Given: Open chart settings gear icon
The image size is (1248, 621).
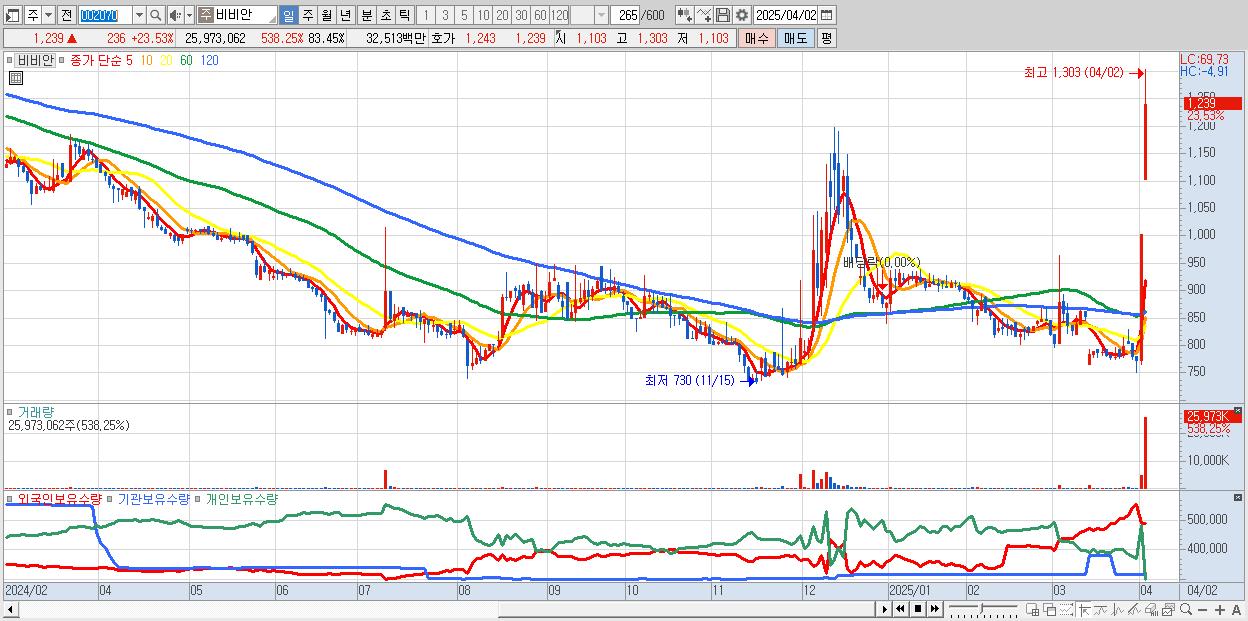Looking at the screenshot, I should [742, 15].
